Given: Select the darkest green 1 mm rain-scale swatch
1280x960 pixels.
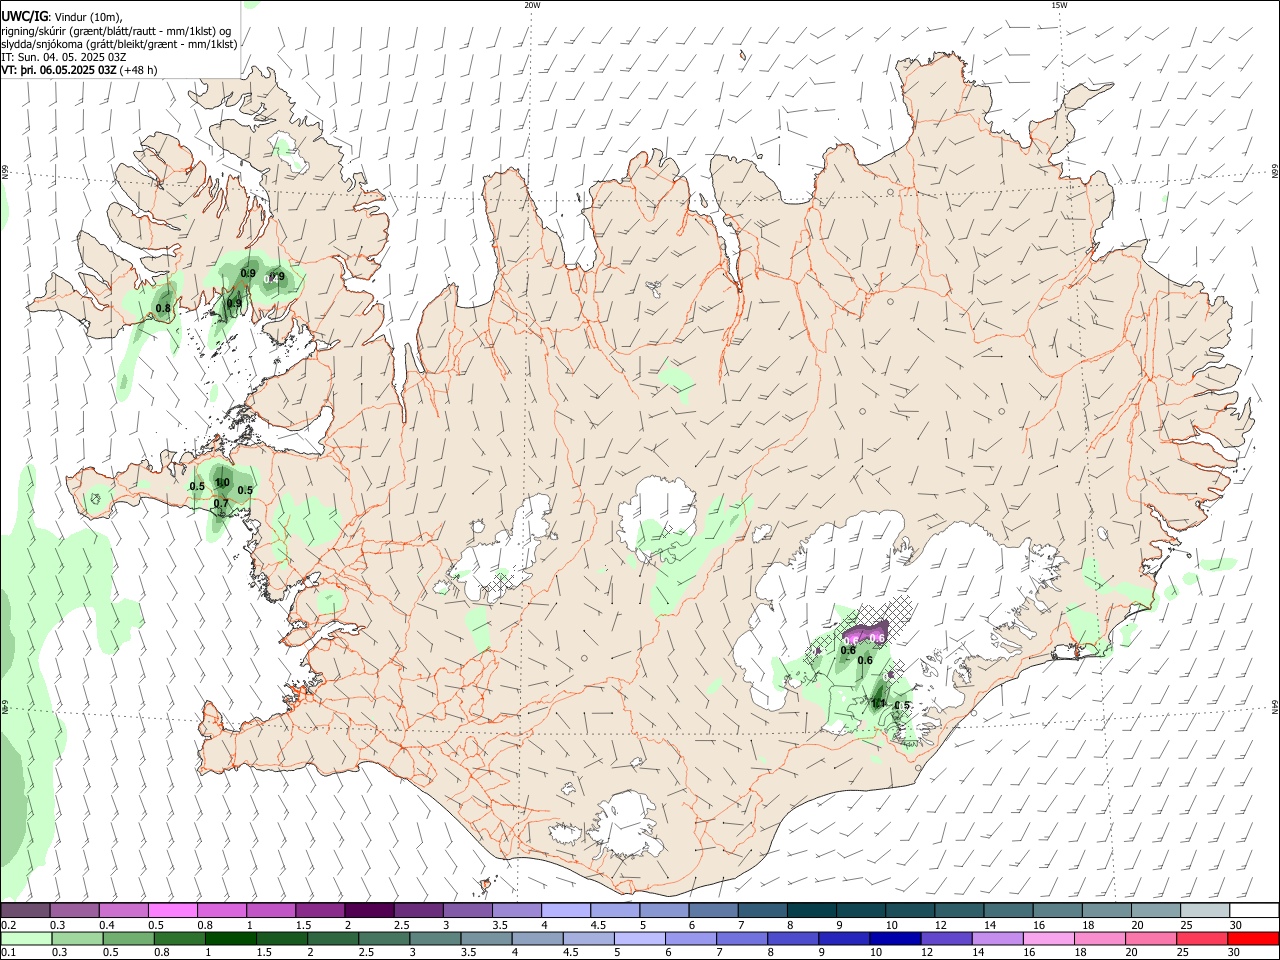Looking at the screenshot, I should point(231,938).
